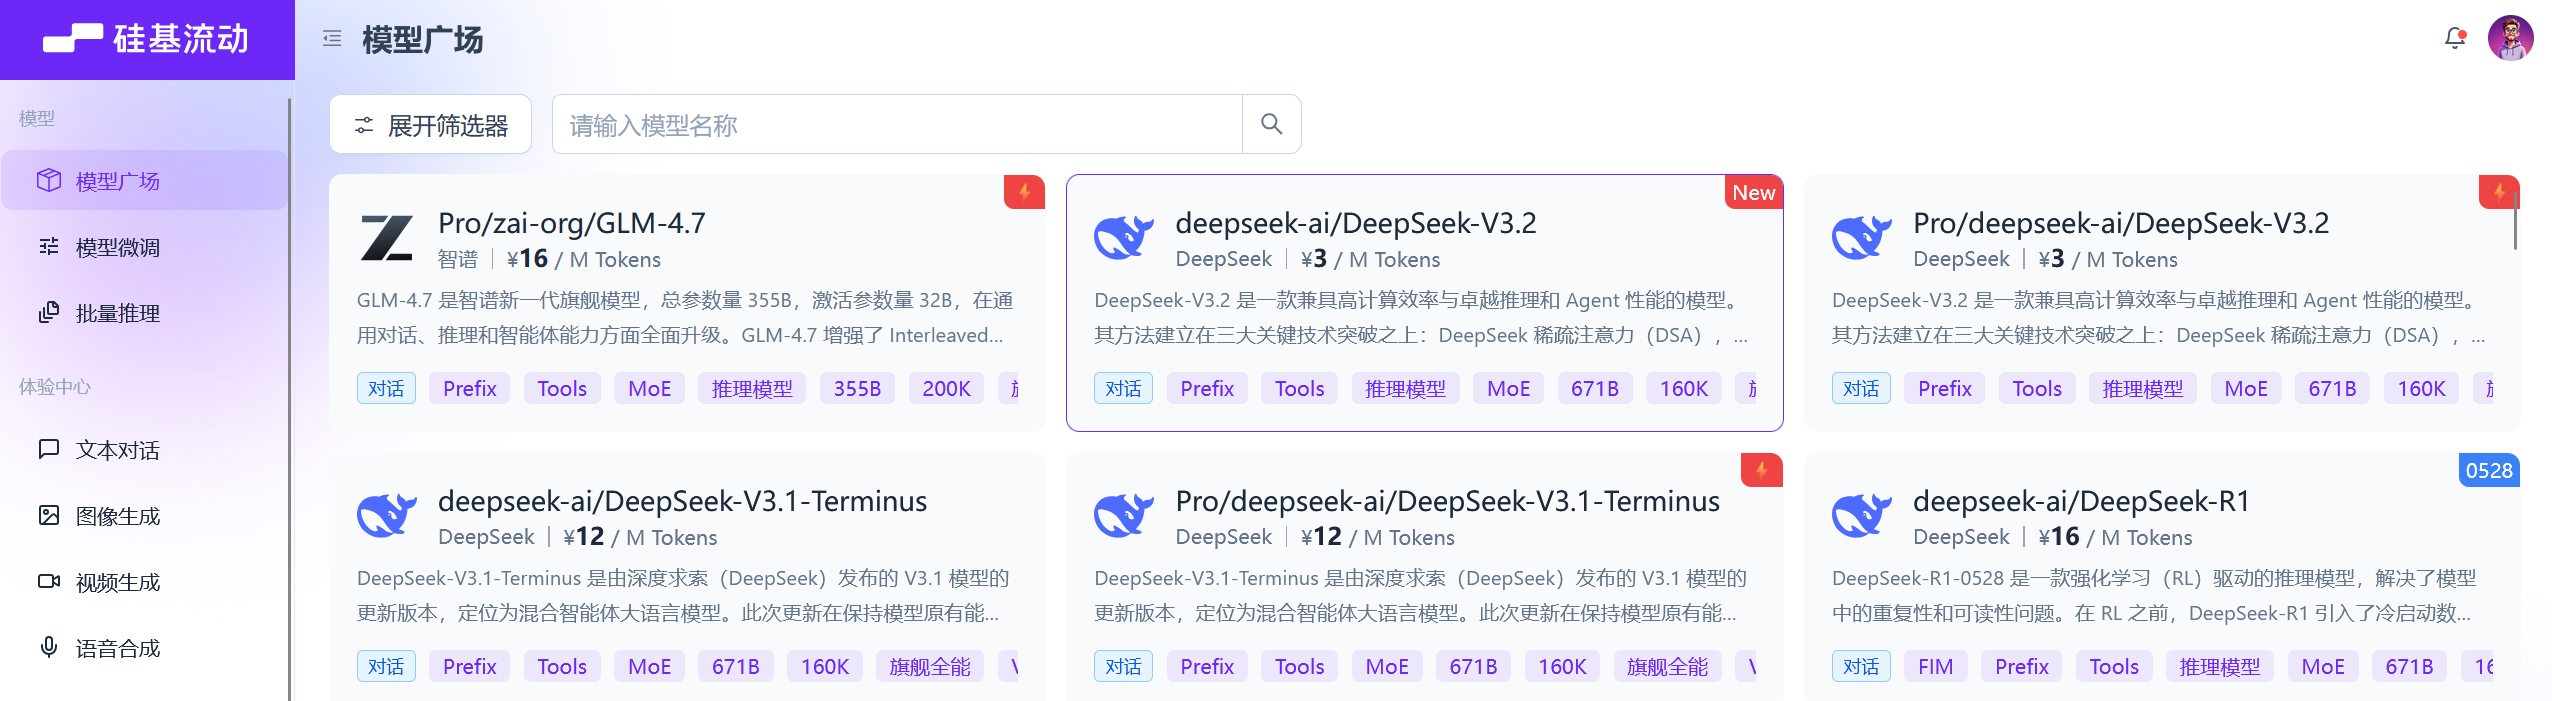Open the user avatar menu
Screen dimensions: 2552x701
tap(2510, 38)
